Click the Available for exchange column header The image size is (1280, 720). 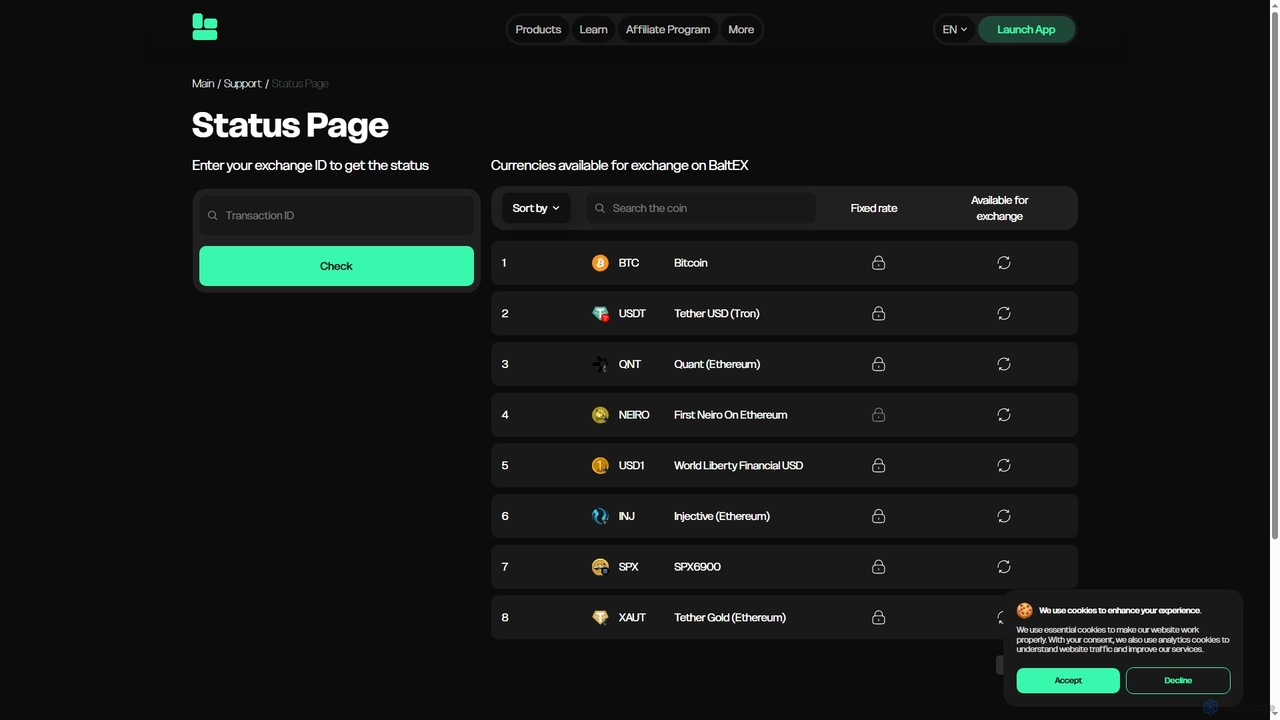click(x=1000, y=208)
